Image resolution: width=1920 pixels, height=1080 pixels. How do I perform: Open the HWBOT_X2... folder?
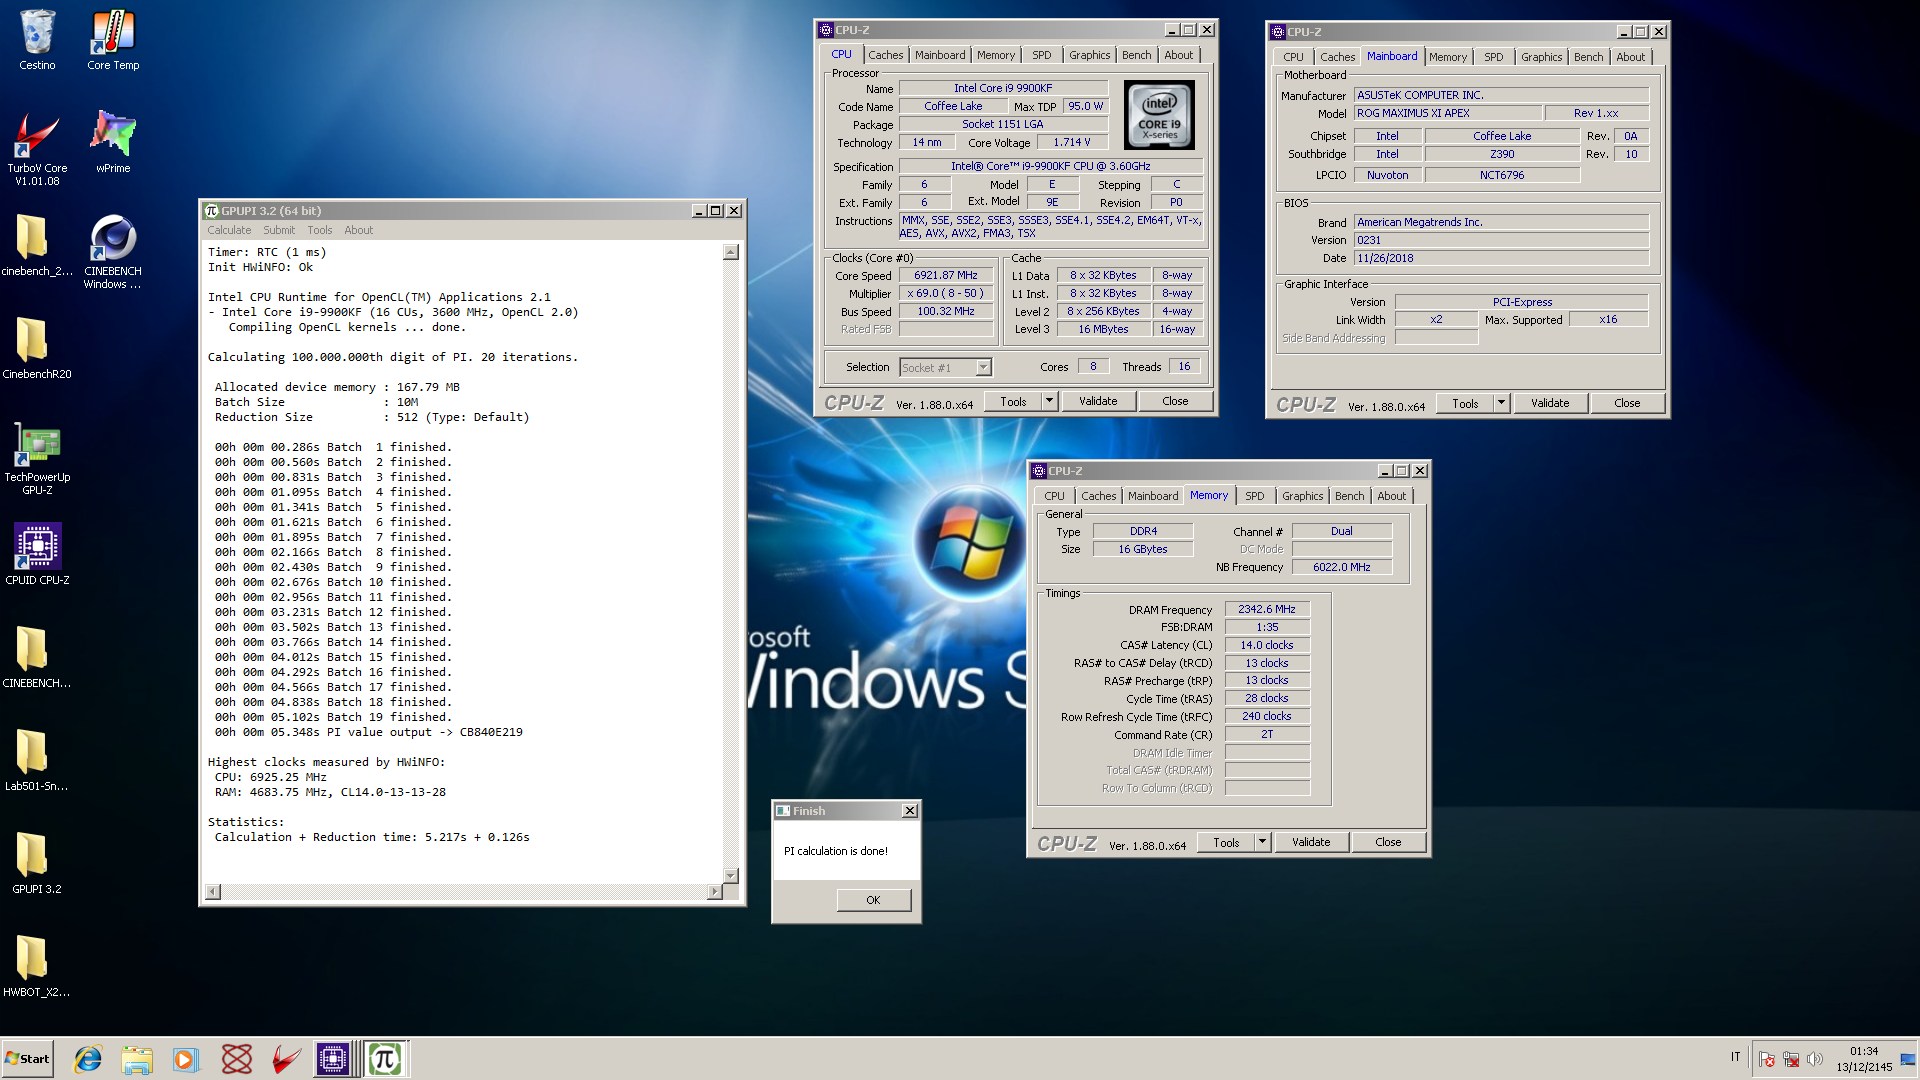(37, 966)
